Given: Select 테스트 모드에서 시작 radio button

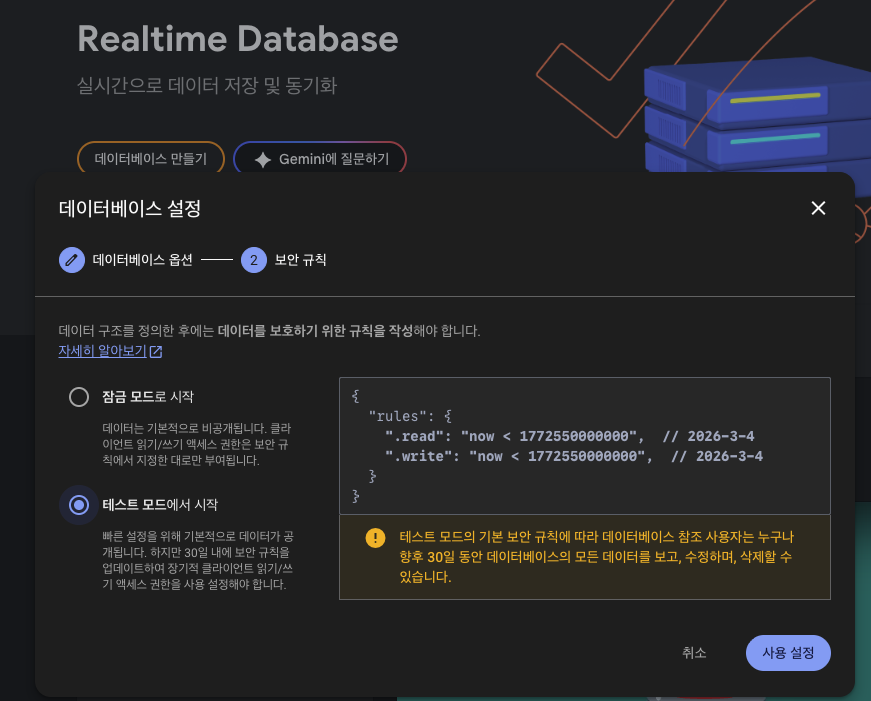Looking at the screenshot, I should tap(79, 505).
